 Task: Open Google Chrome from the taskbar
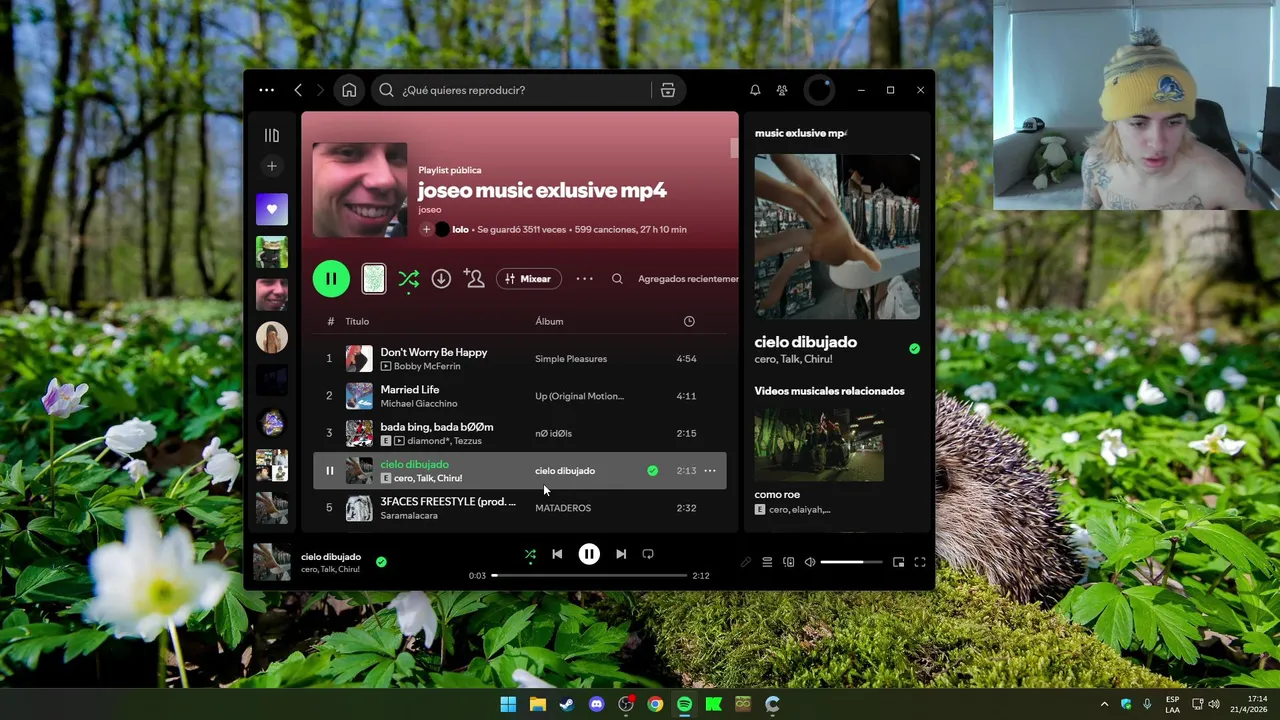point(655,704)
